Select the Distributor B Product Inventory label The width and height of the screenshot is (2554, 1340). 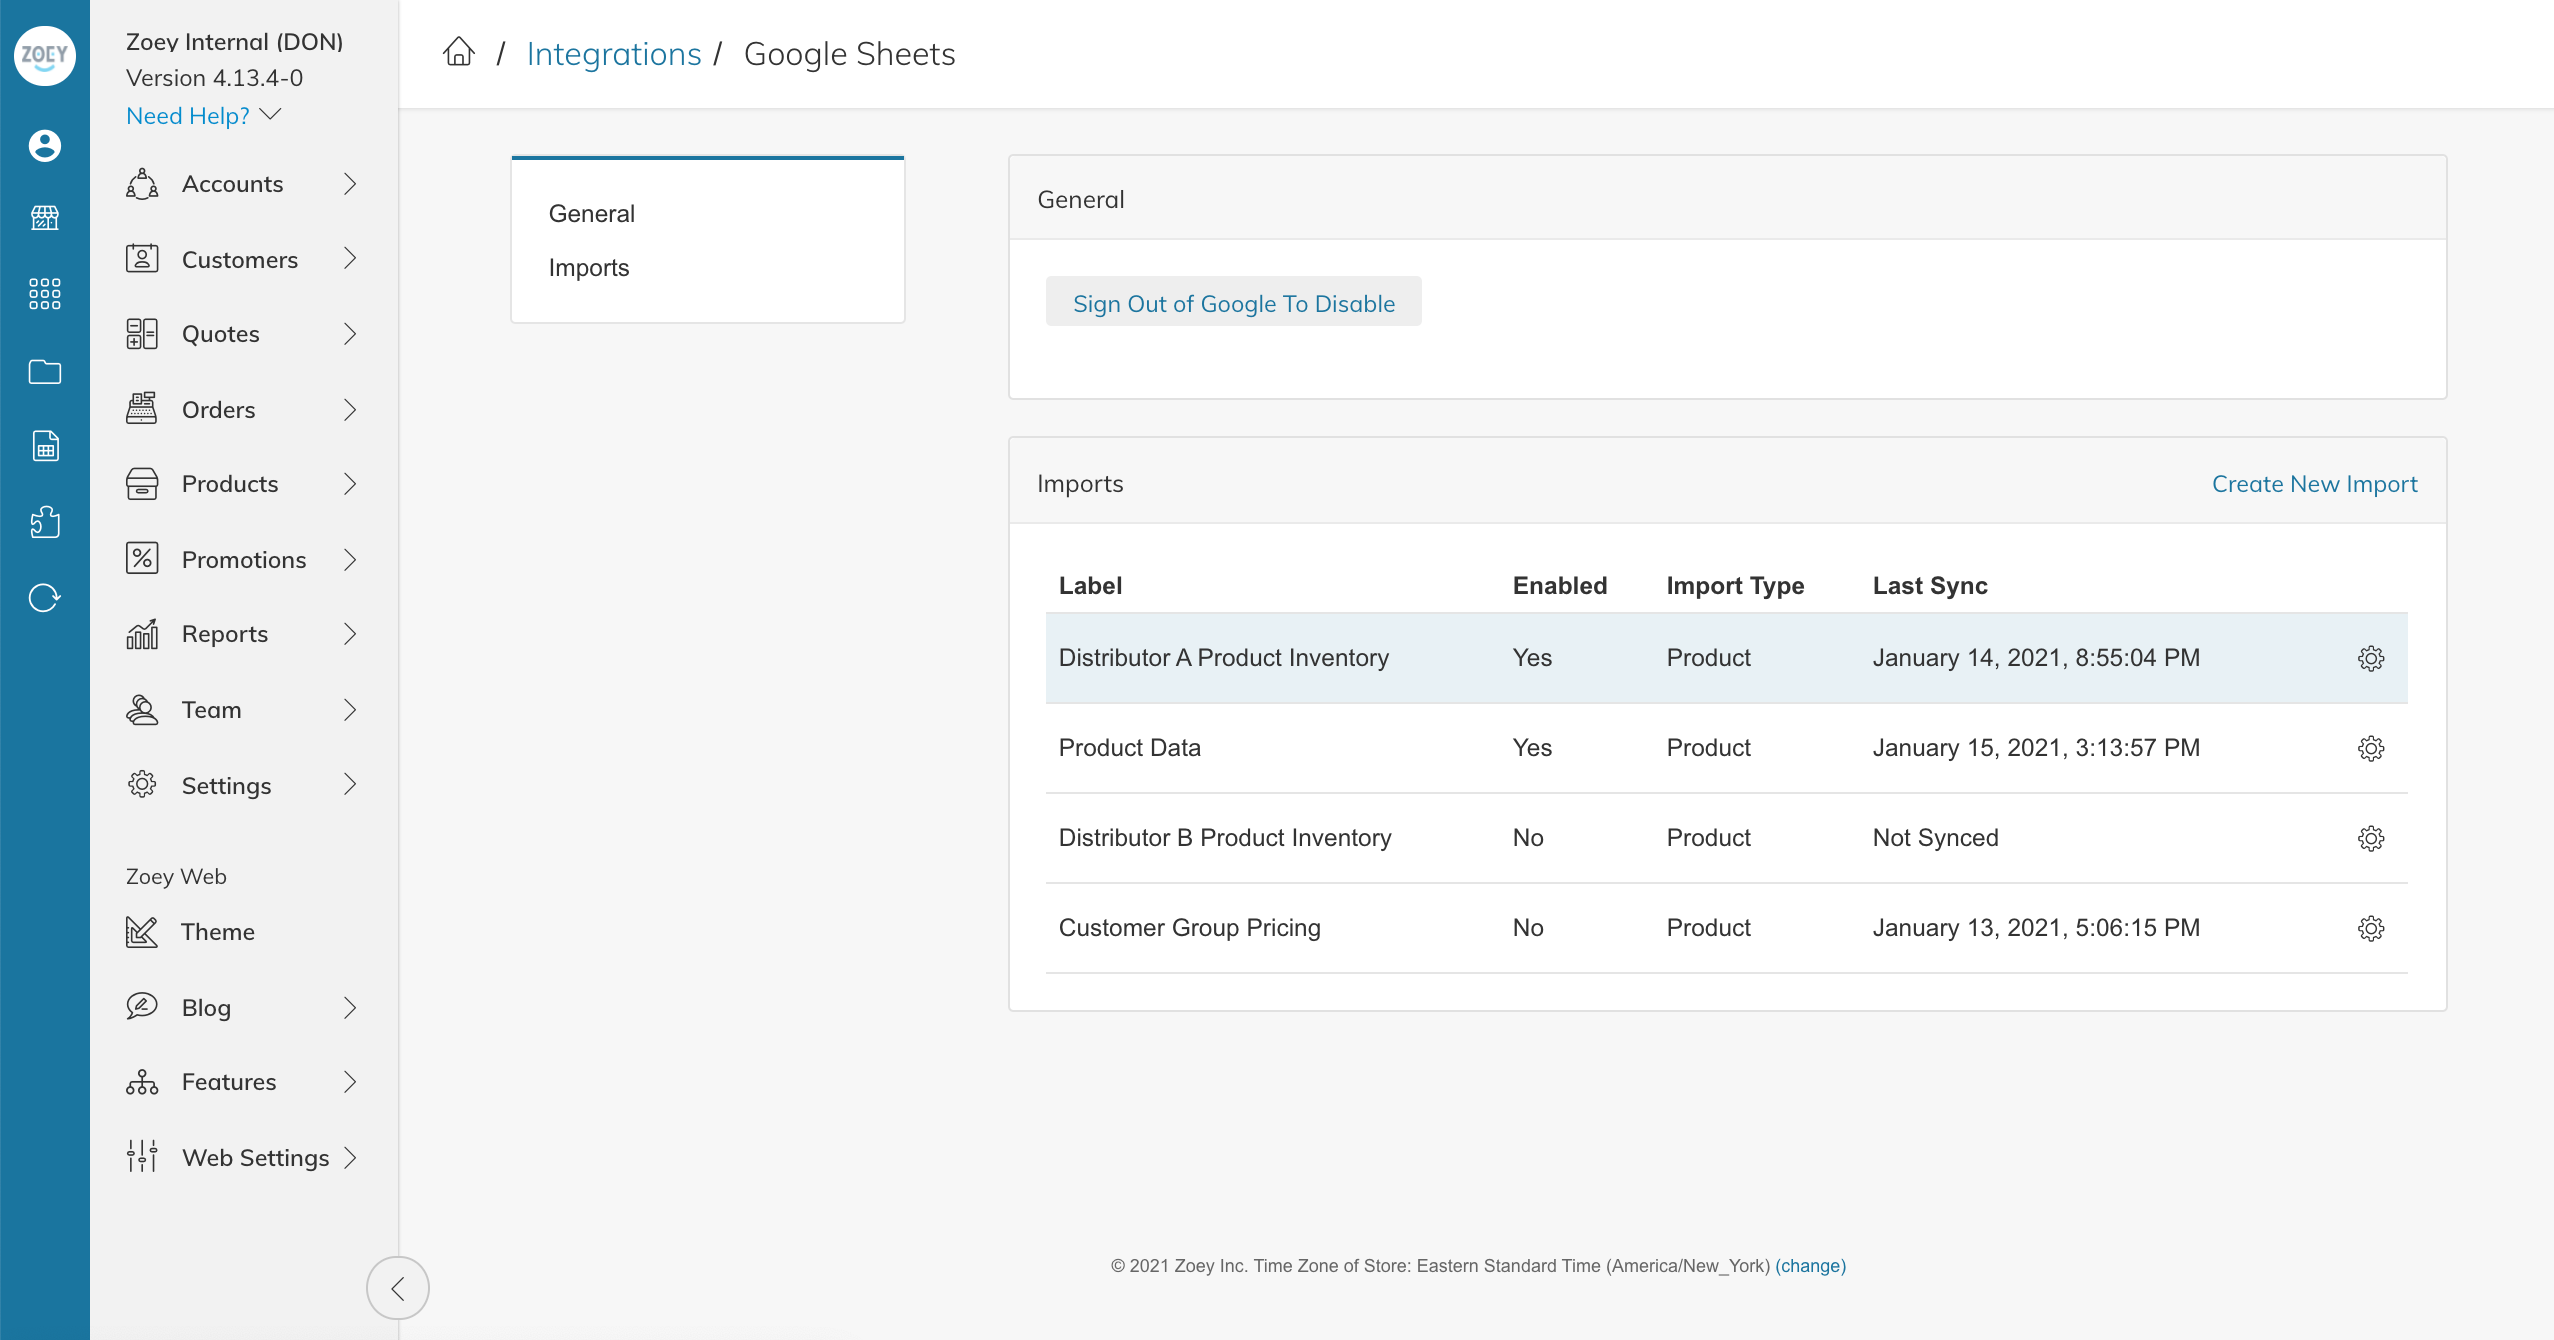1225,838
